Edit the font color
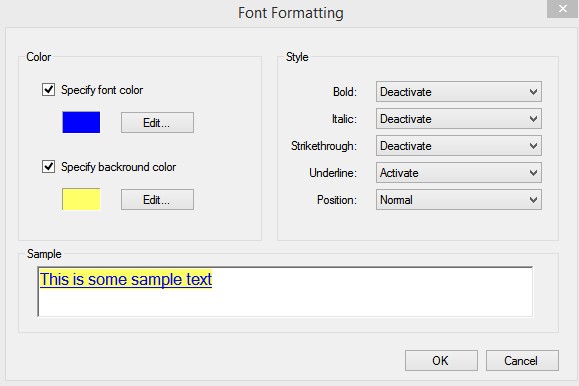Image resolution: width=579 pixels, height=386 pixels. click(x=157, y=123)
